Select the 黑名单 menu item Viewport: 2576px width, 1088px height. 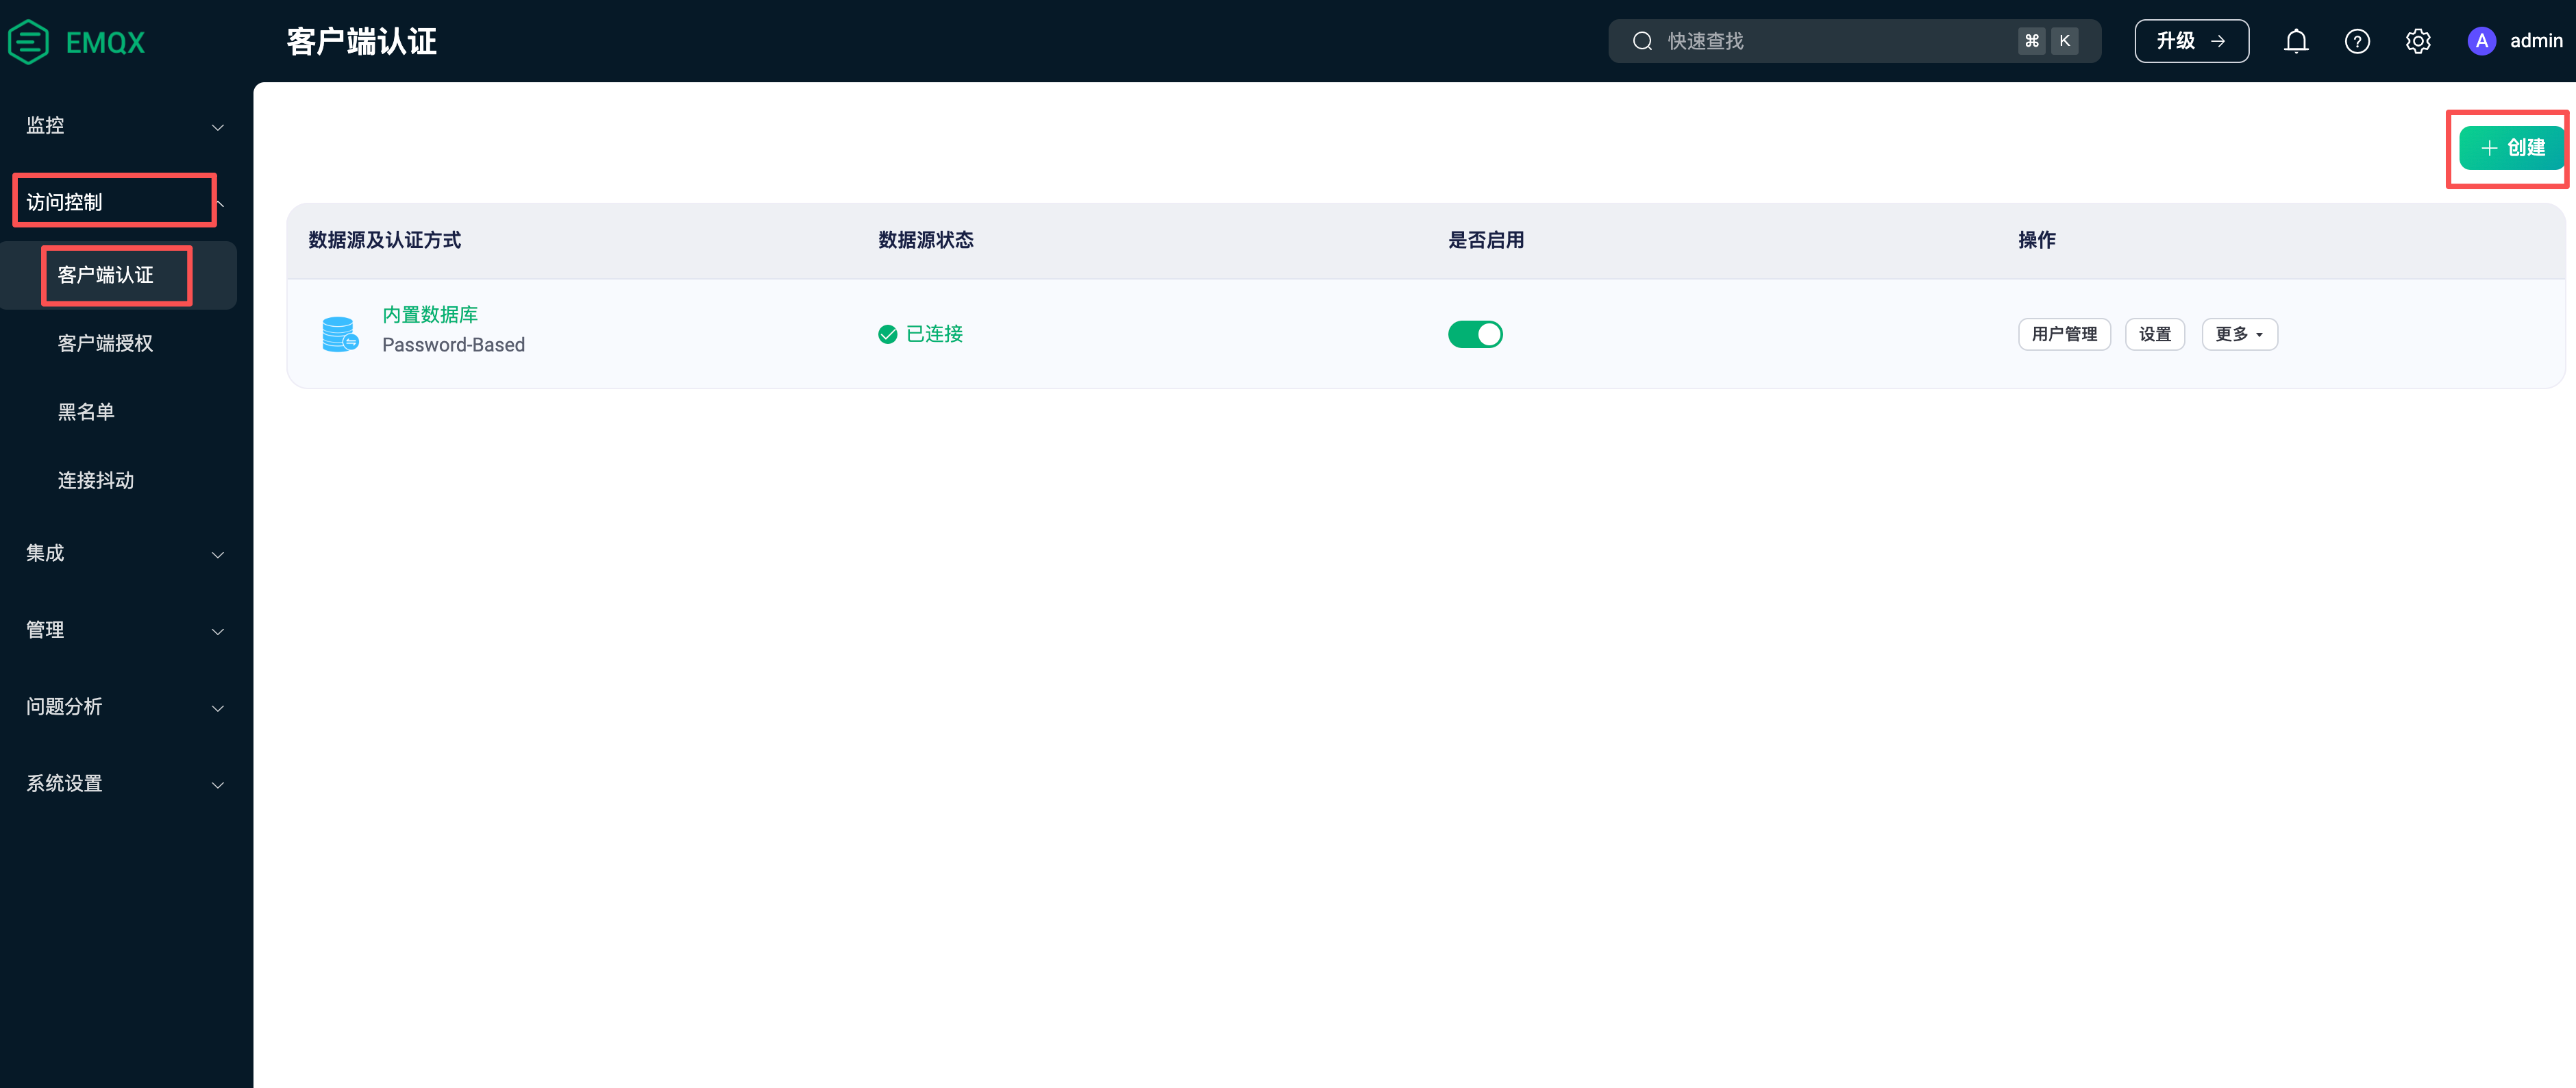(86, 412)
